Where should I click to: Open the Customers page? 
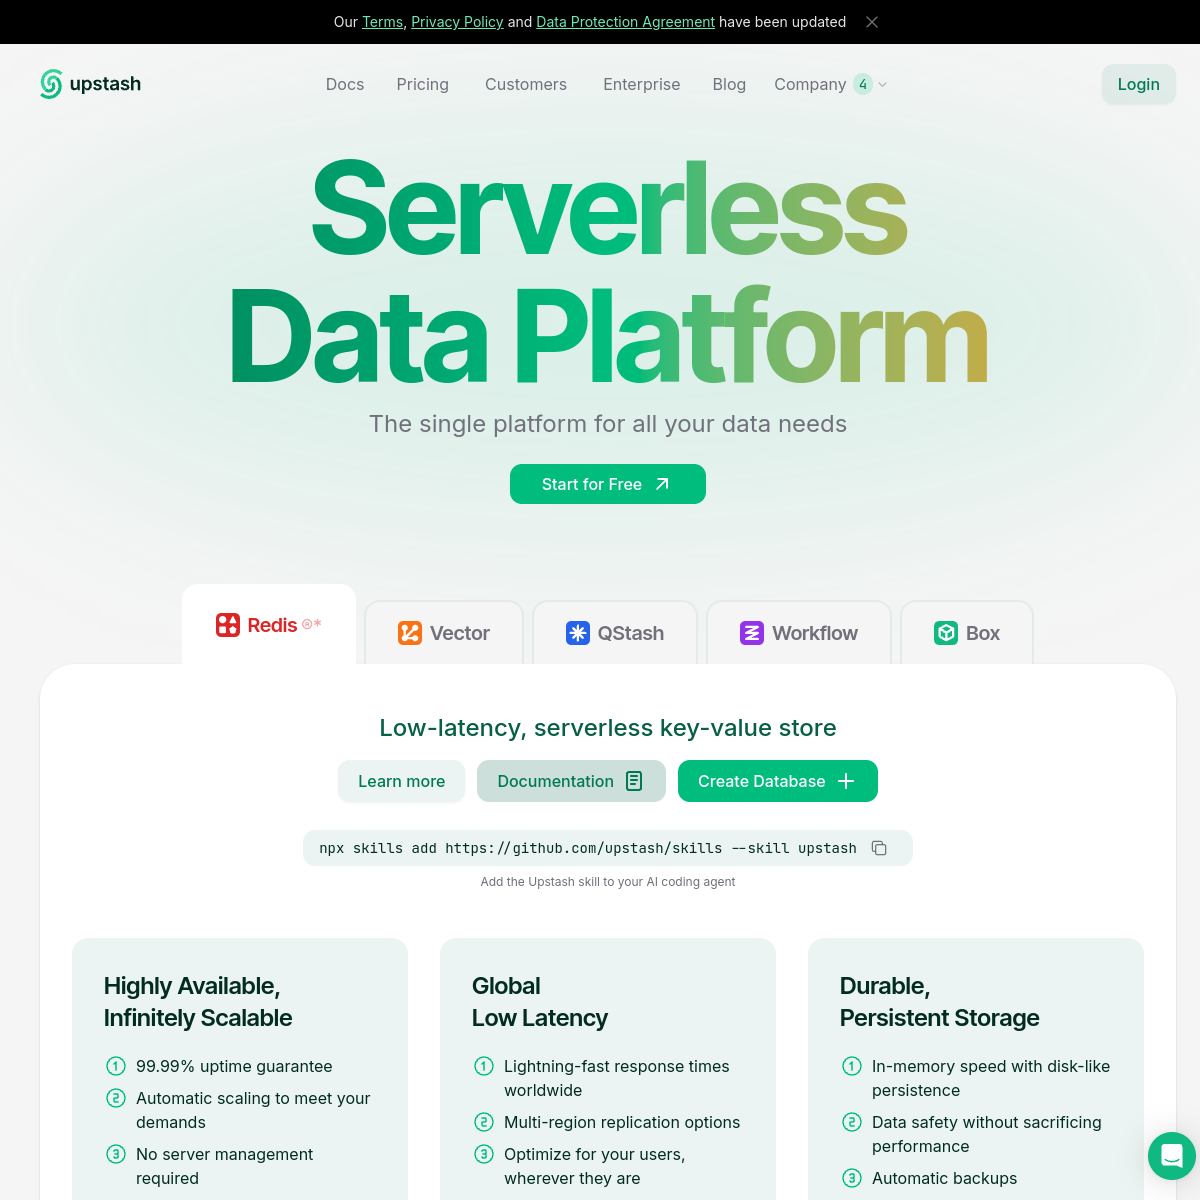526,84
